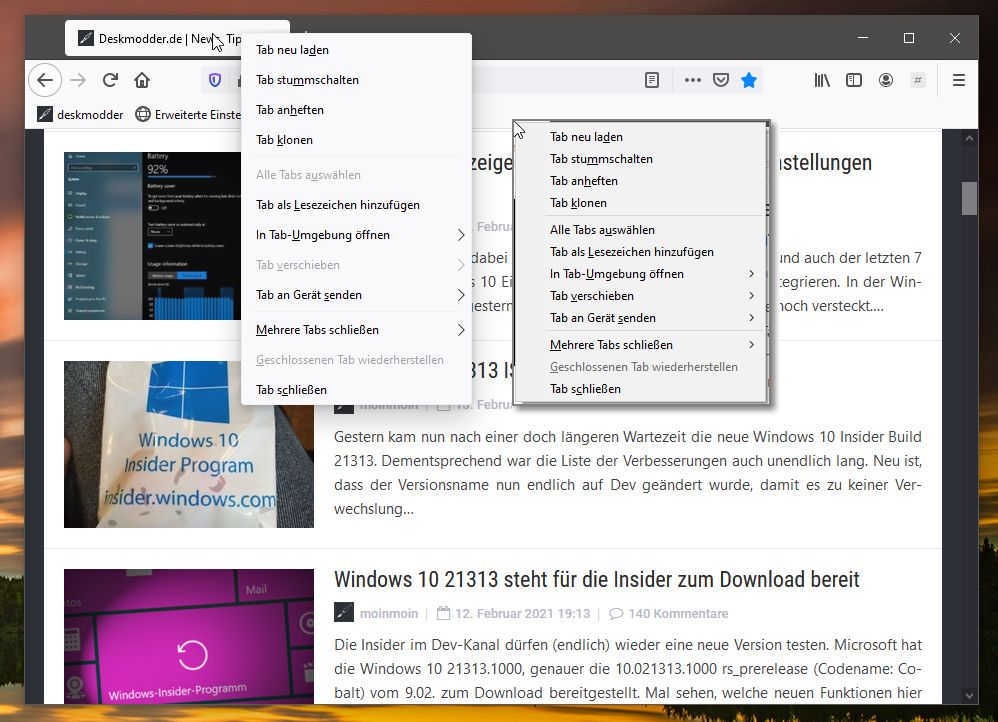Open the Library icon in the toolbar

point(822,80)
